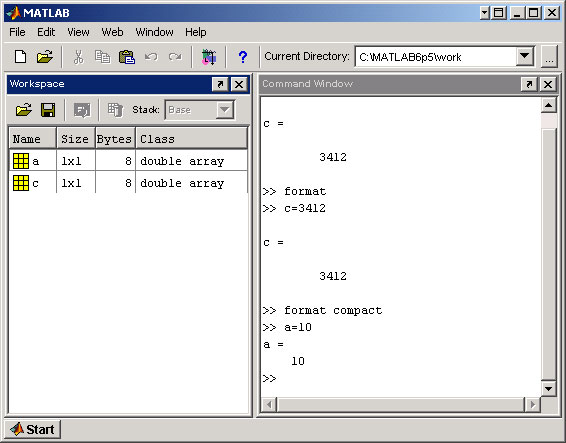
Task: Open Help with the blue question mark
Action: (243, 57)
